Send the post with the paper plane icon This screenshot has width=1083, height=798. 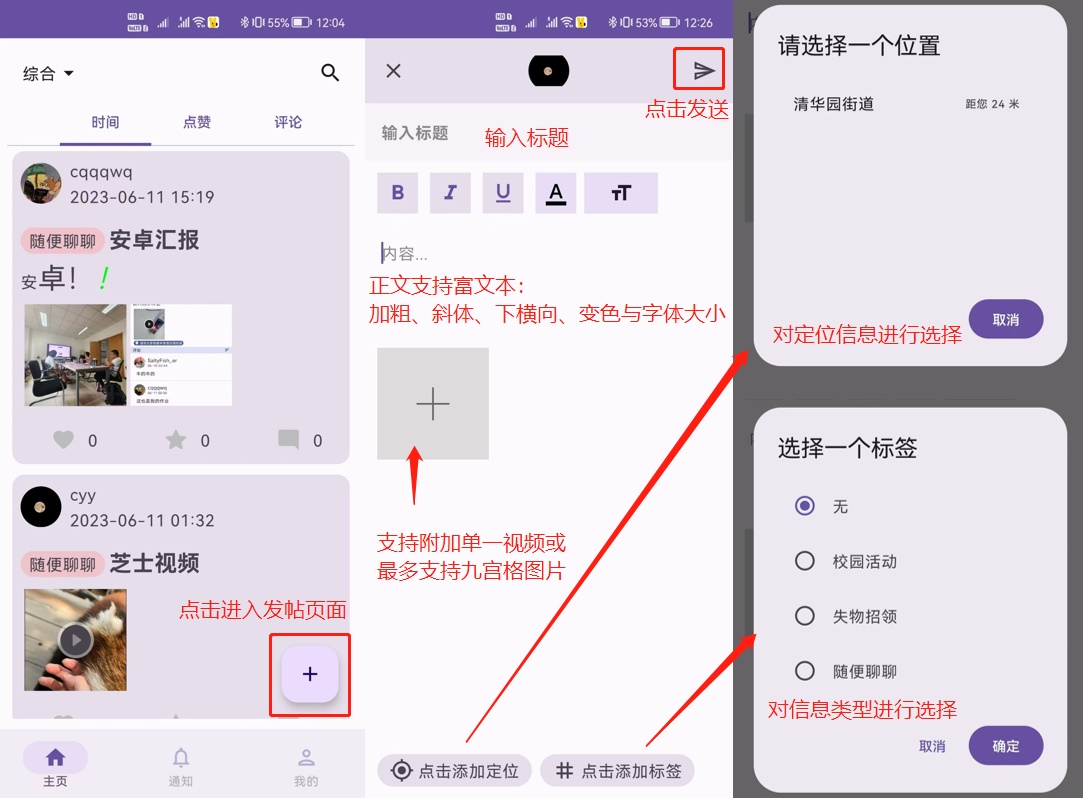[x=703, y=70]
